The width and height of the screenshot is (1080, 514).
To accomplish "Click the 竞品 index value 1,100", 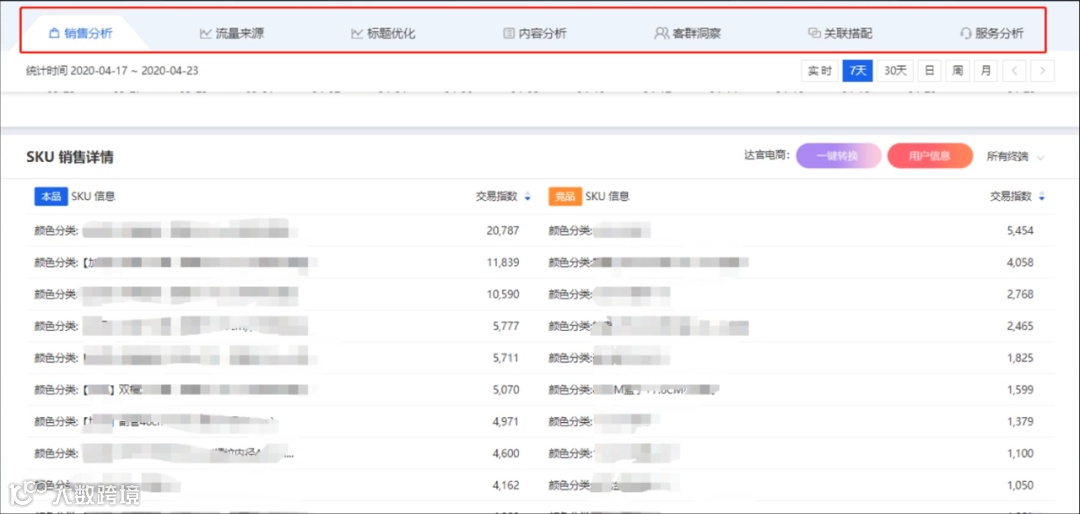I will [1020, 453].
